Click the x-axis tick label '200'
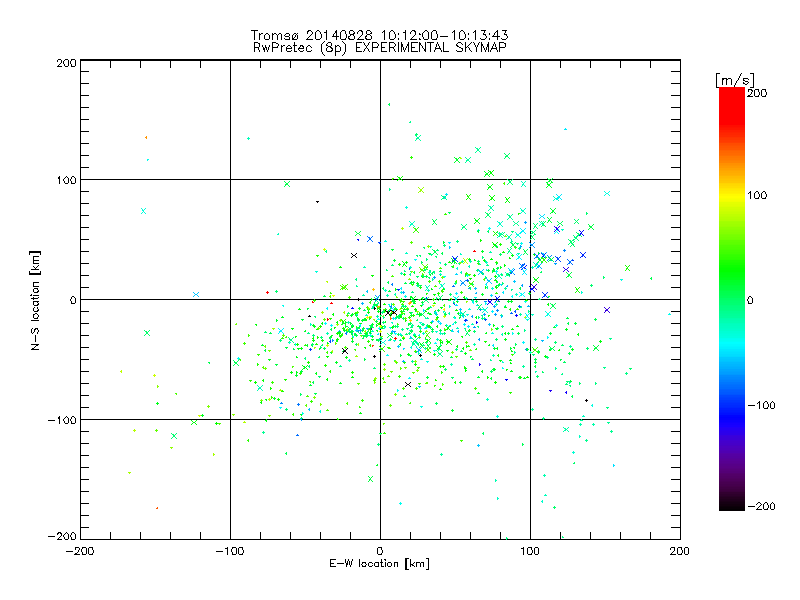This screenshot has width=800, height=600. tap(680, 551)
